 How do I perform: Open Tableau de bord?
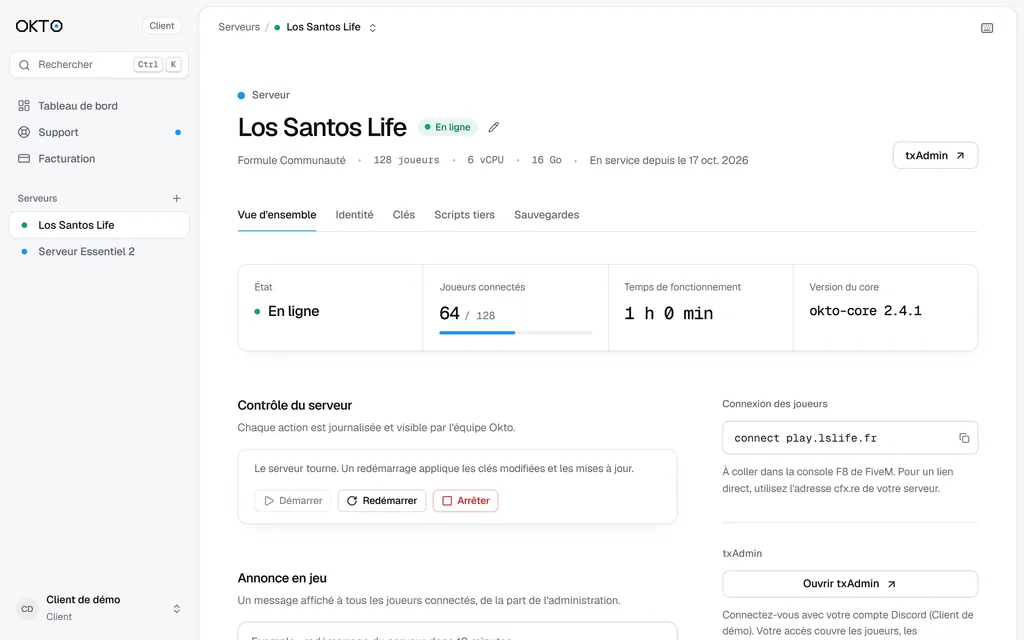pyautogui.click(x=99, y=106)
